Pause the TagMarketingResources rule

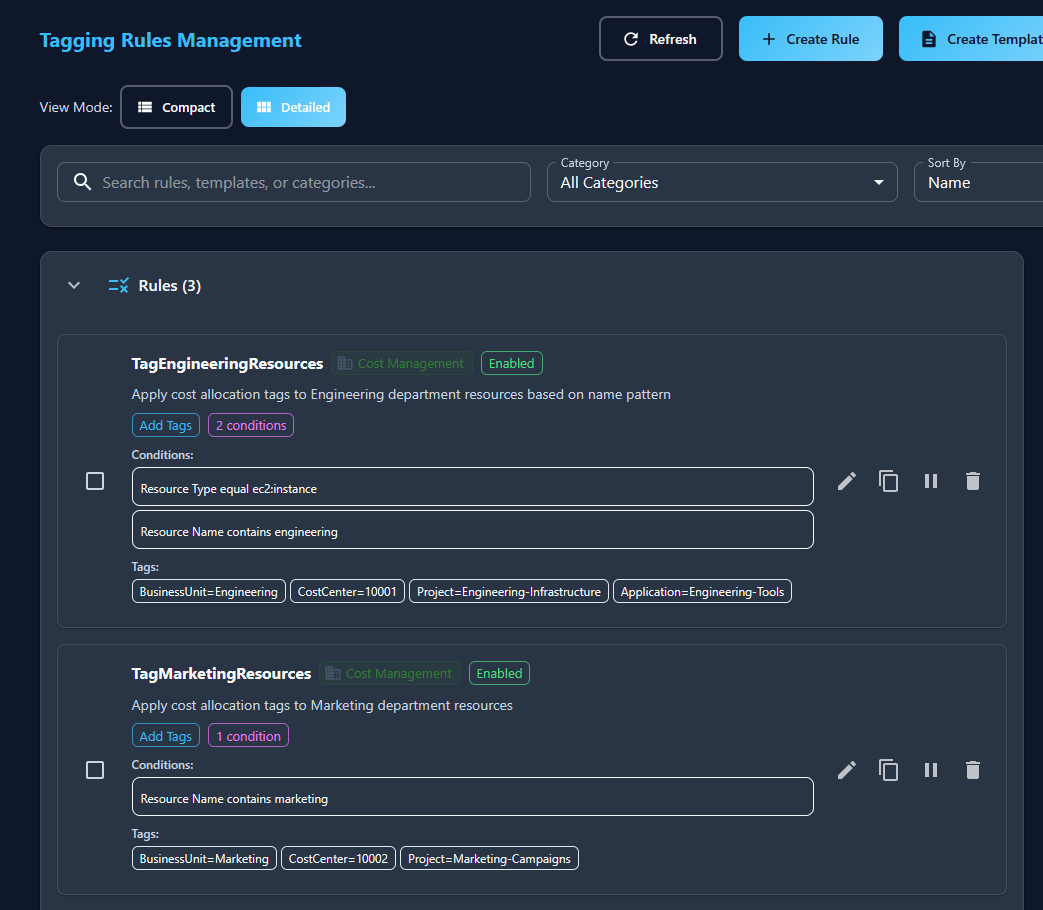click(x=930, y=770)
